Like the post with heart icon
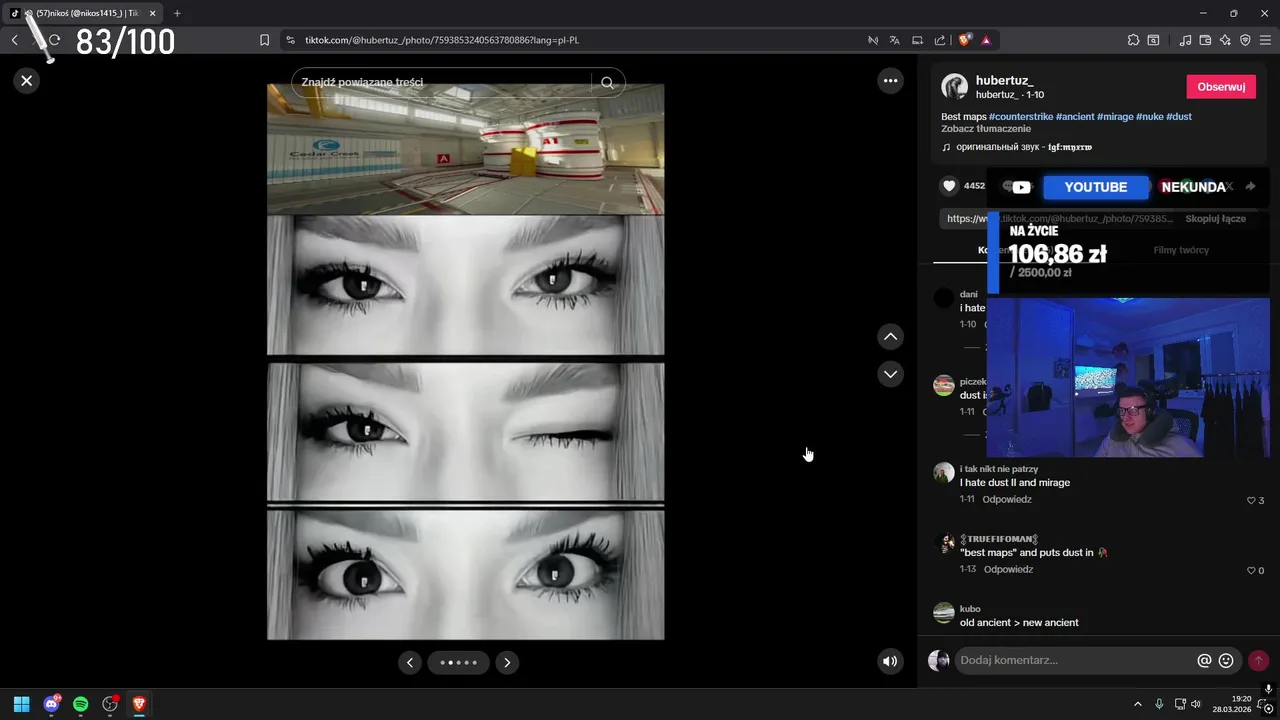The height and width of the screenshot is (720, 1280). 948,186
